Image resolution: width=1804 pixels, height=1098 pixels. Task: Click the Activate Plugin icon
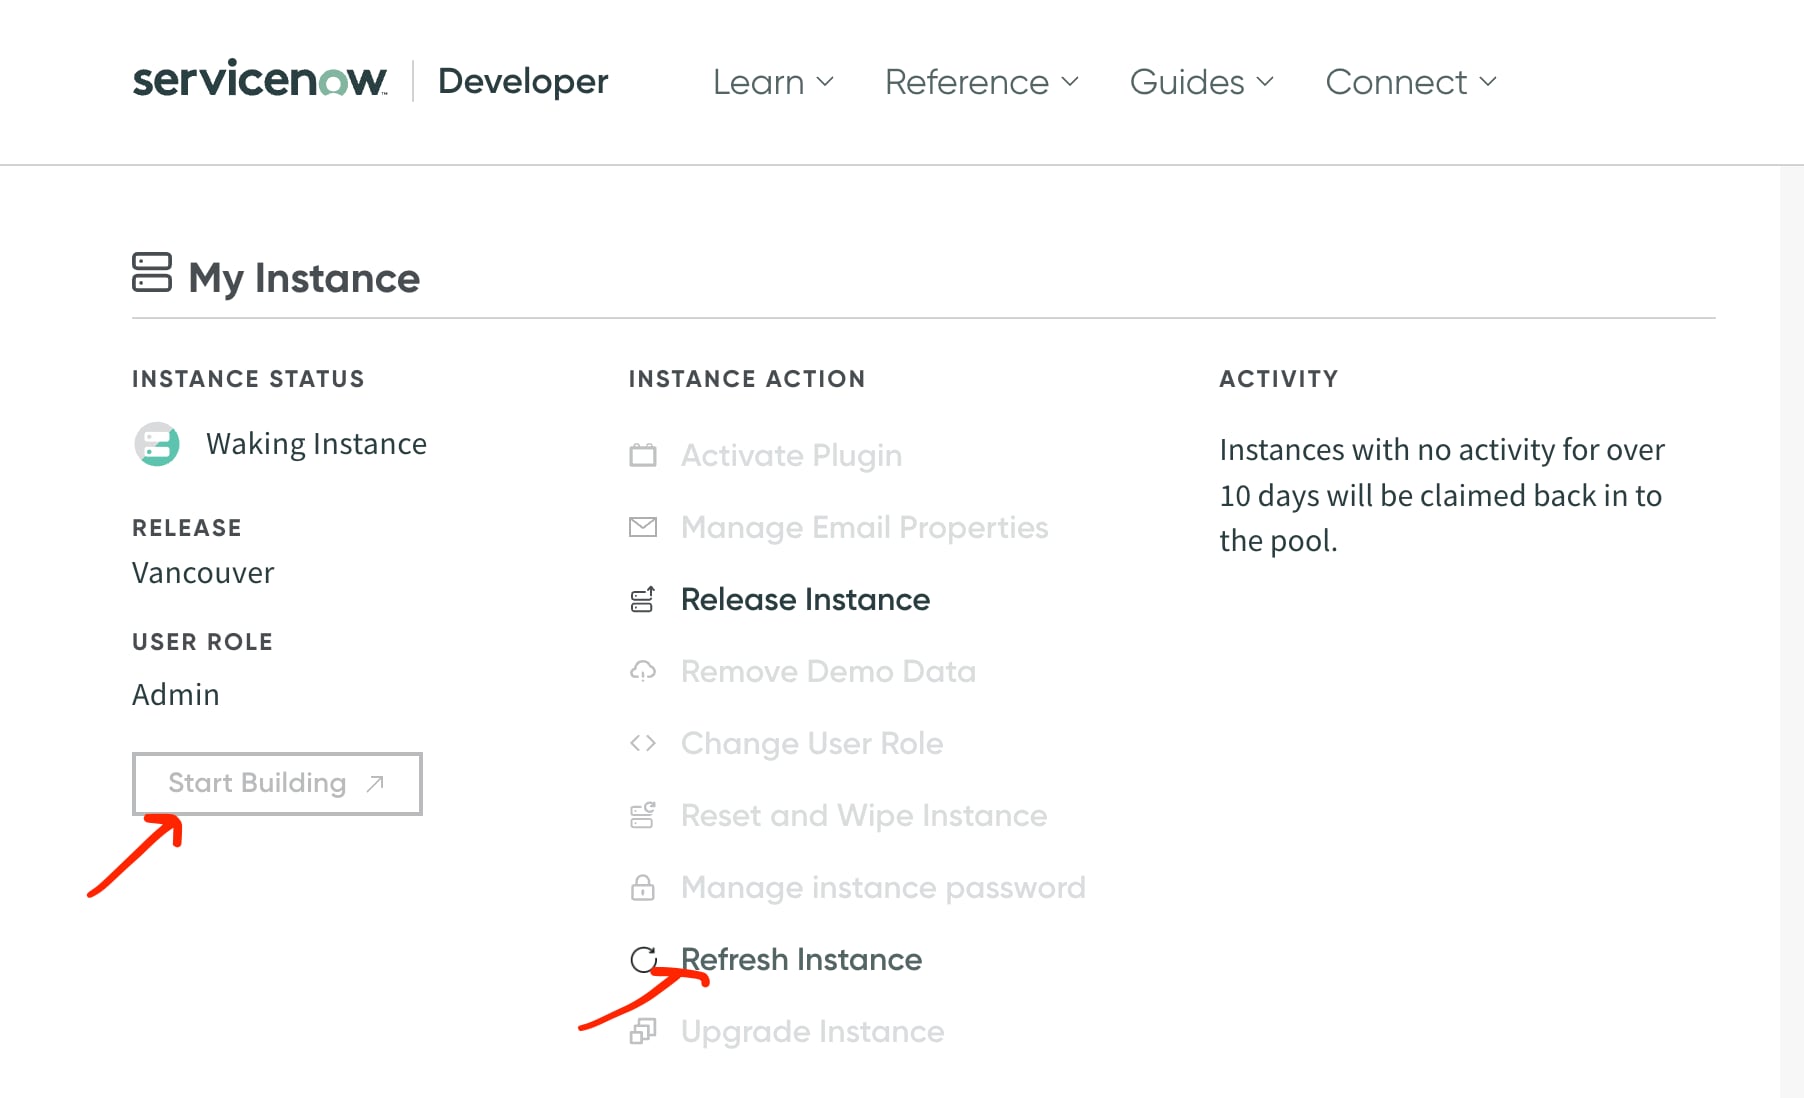pyautogui.click(x=643, y=455)
